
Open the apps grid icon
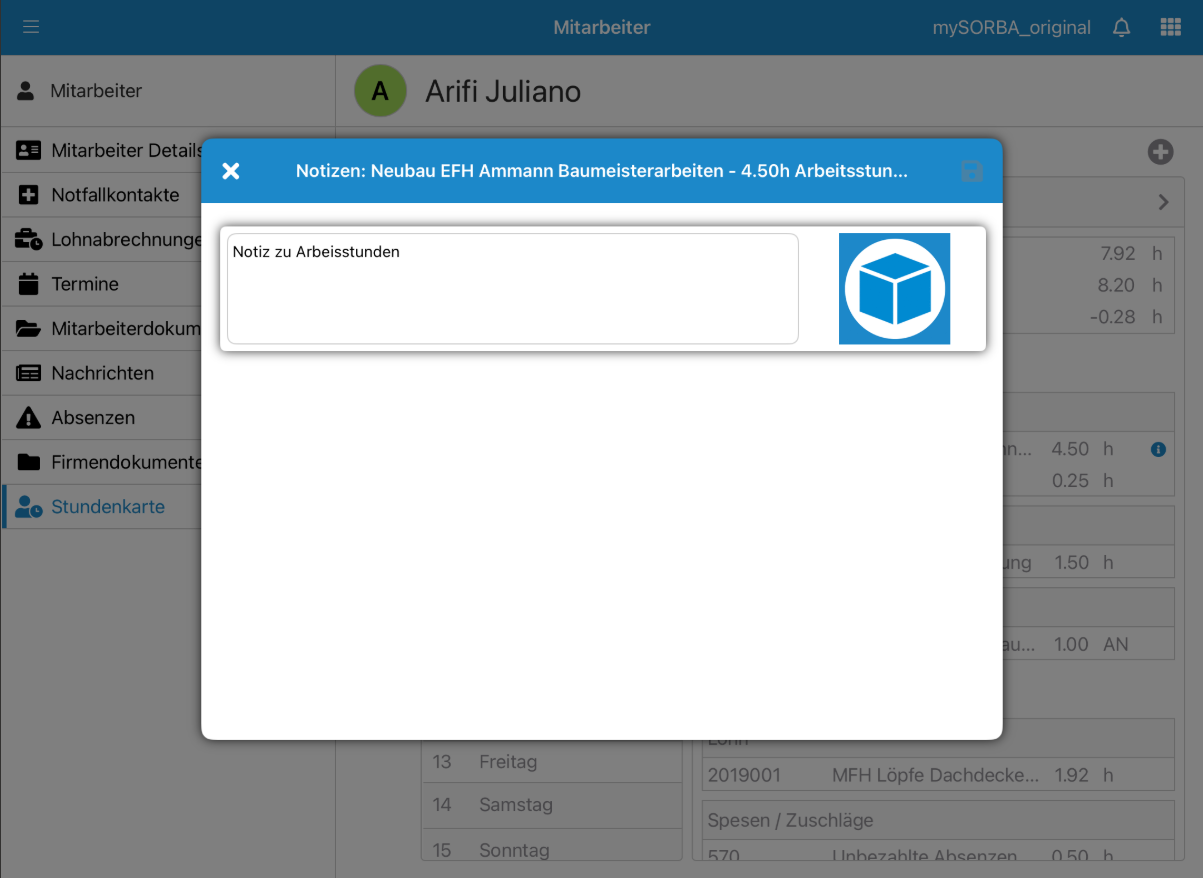click(1170, 27)
